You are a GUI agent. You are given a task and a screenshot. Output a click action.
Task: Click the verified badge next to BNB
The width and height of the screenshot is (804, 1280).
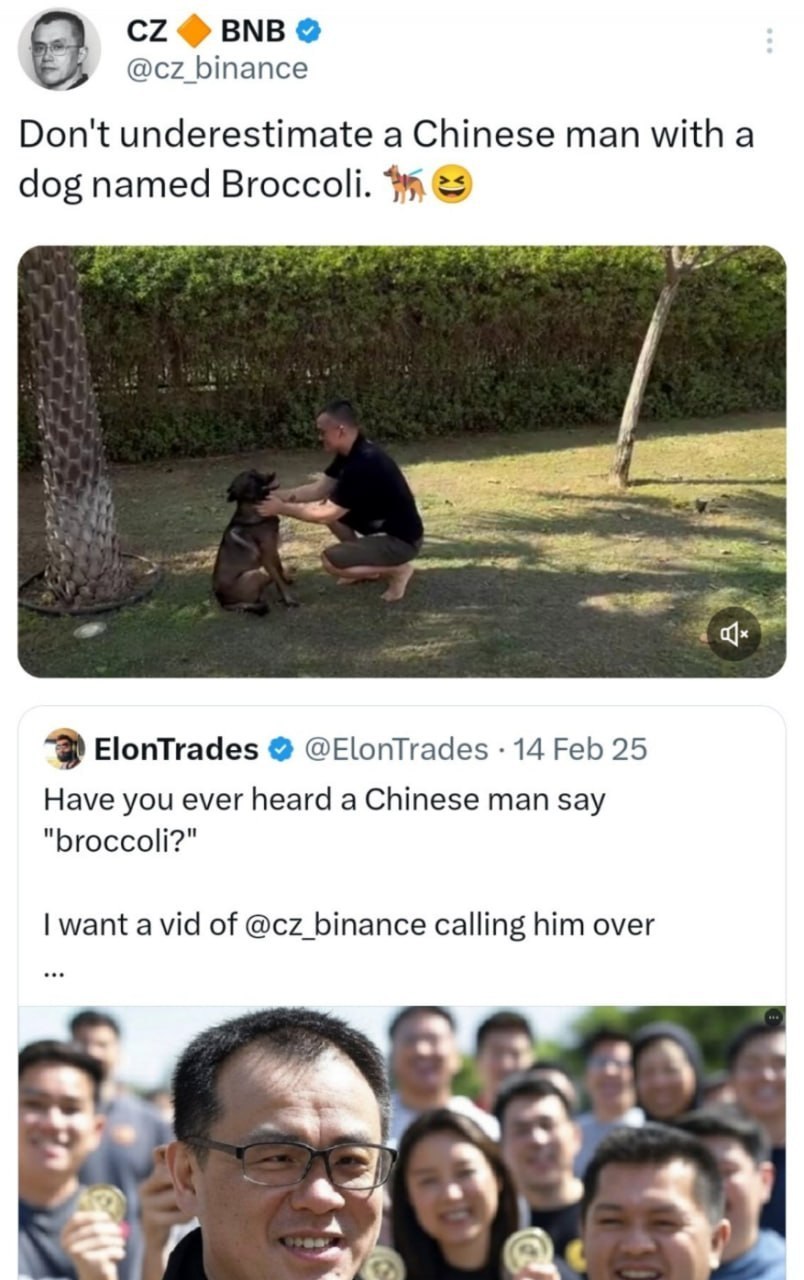click(310, 31)
